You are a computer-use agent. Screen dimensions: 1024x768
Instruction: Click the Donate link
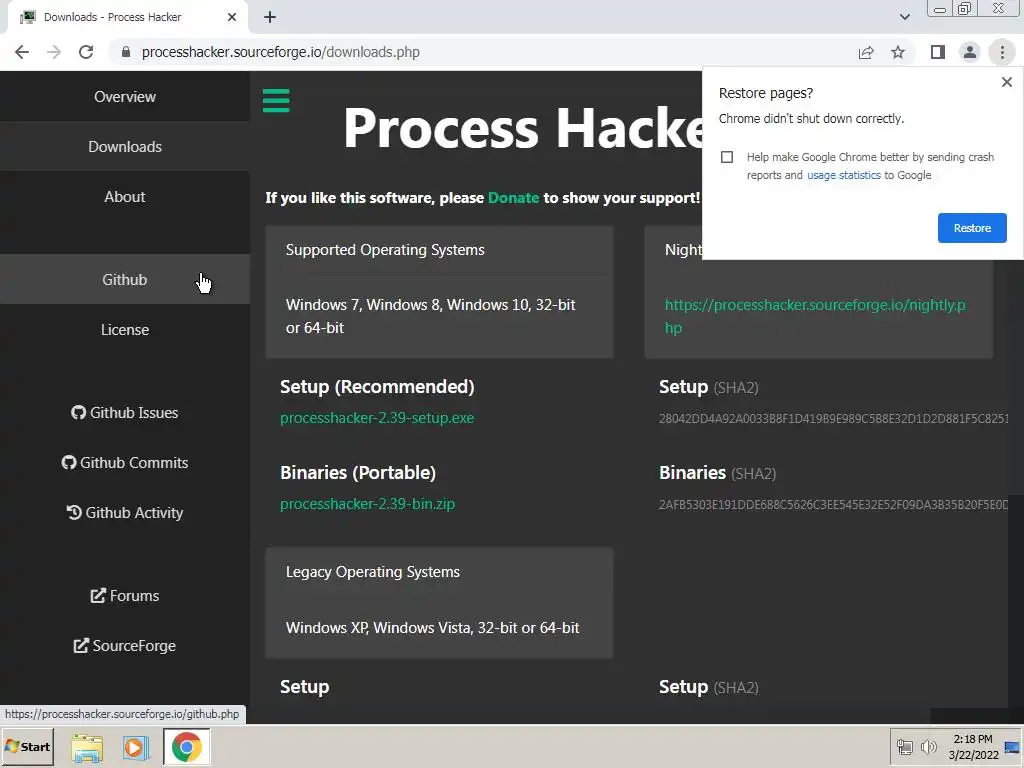[513, 198]
